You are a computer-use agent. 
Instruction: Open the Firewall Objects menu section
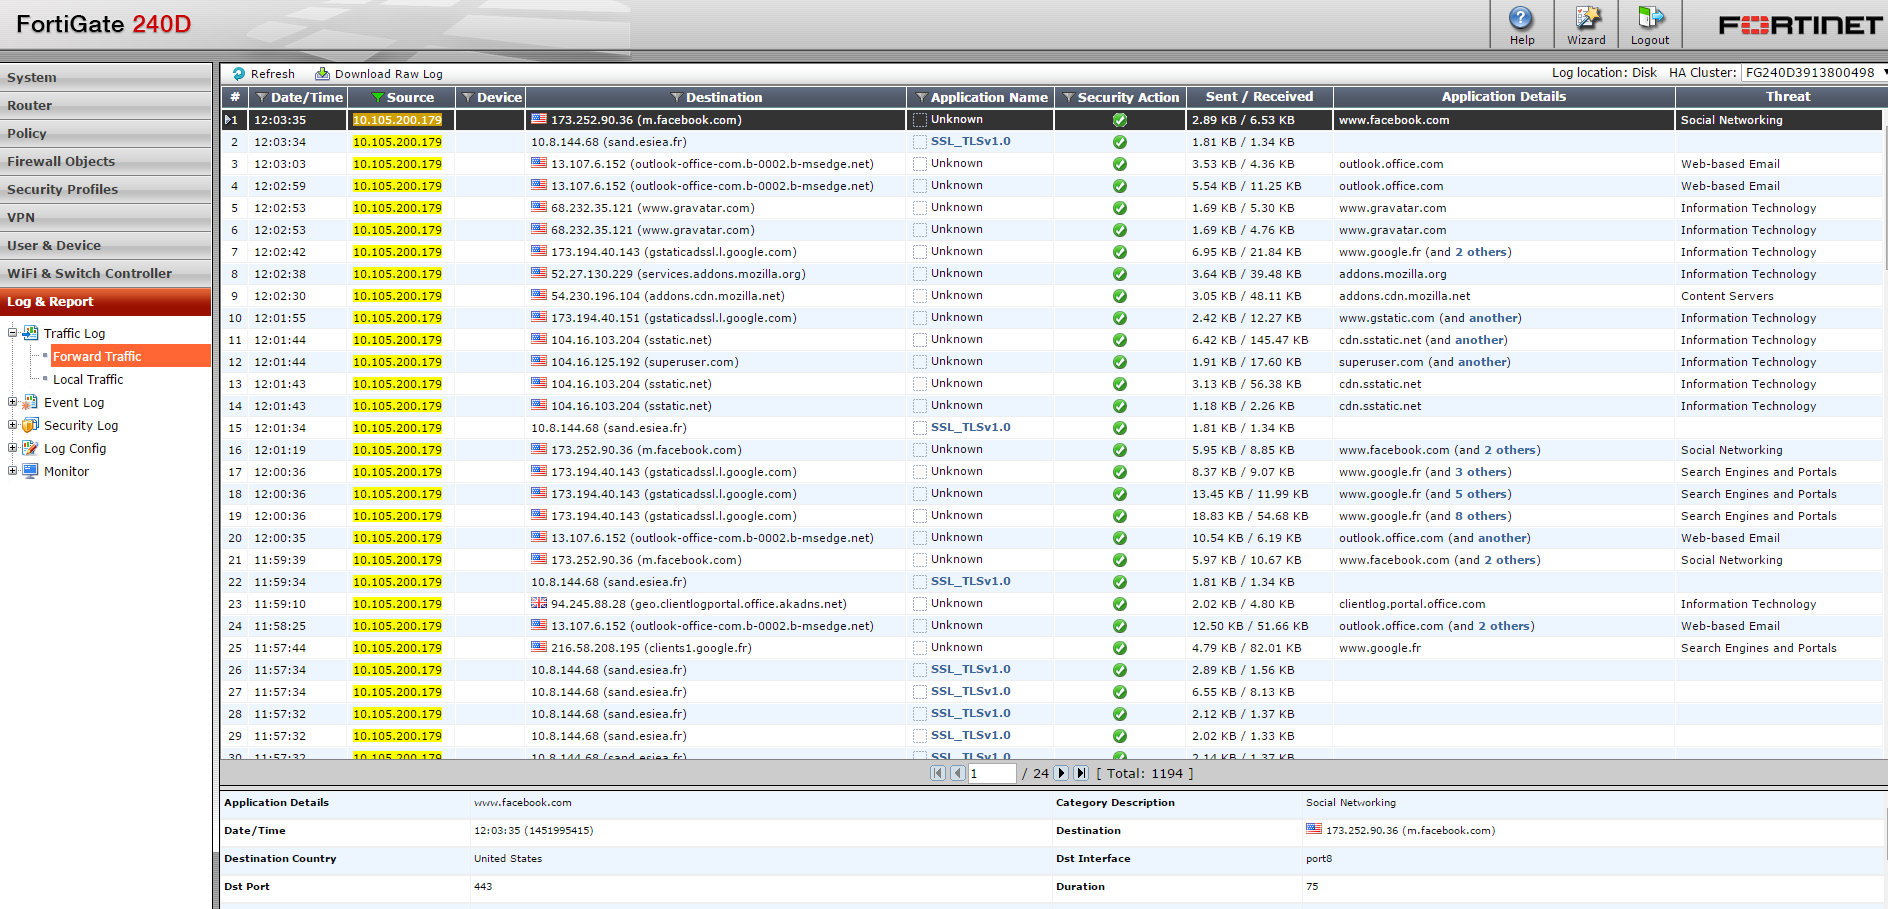[106, 161]
